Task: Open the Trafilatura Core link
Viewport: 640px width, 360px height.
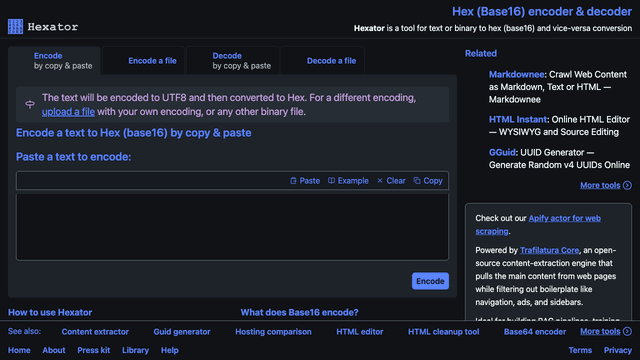Action: click(549, 250)
